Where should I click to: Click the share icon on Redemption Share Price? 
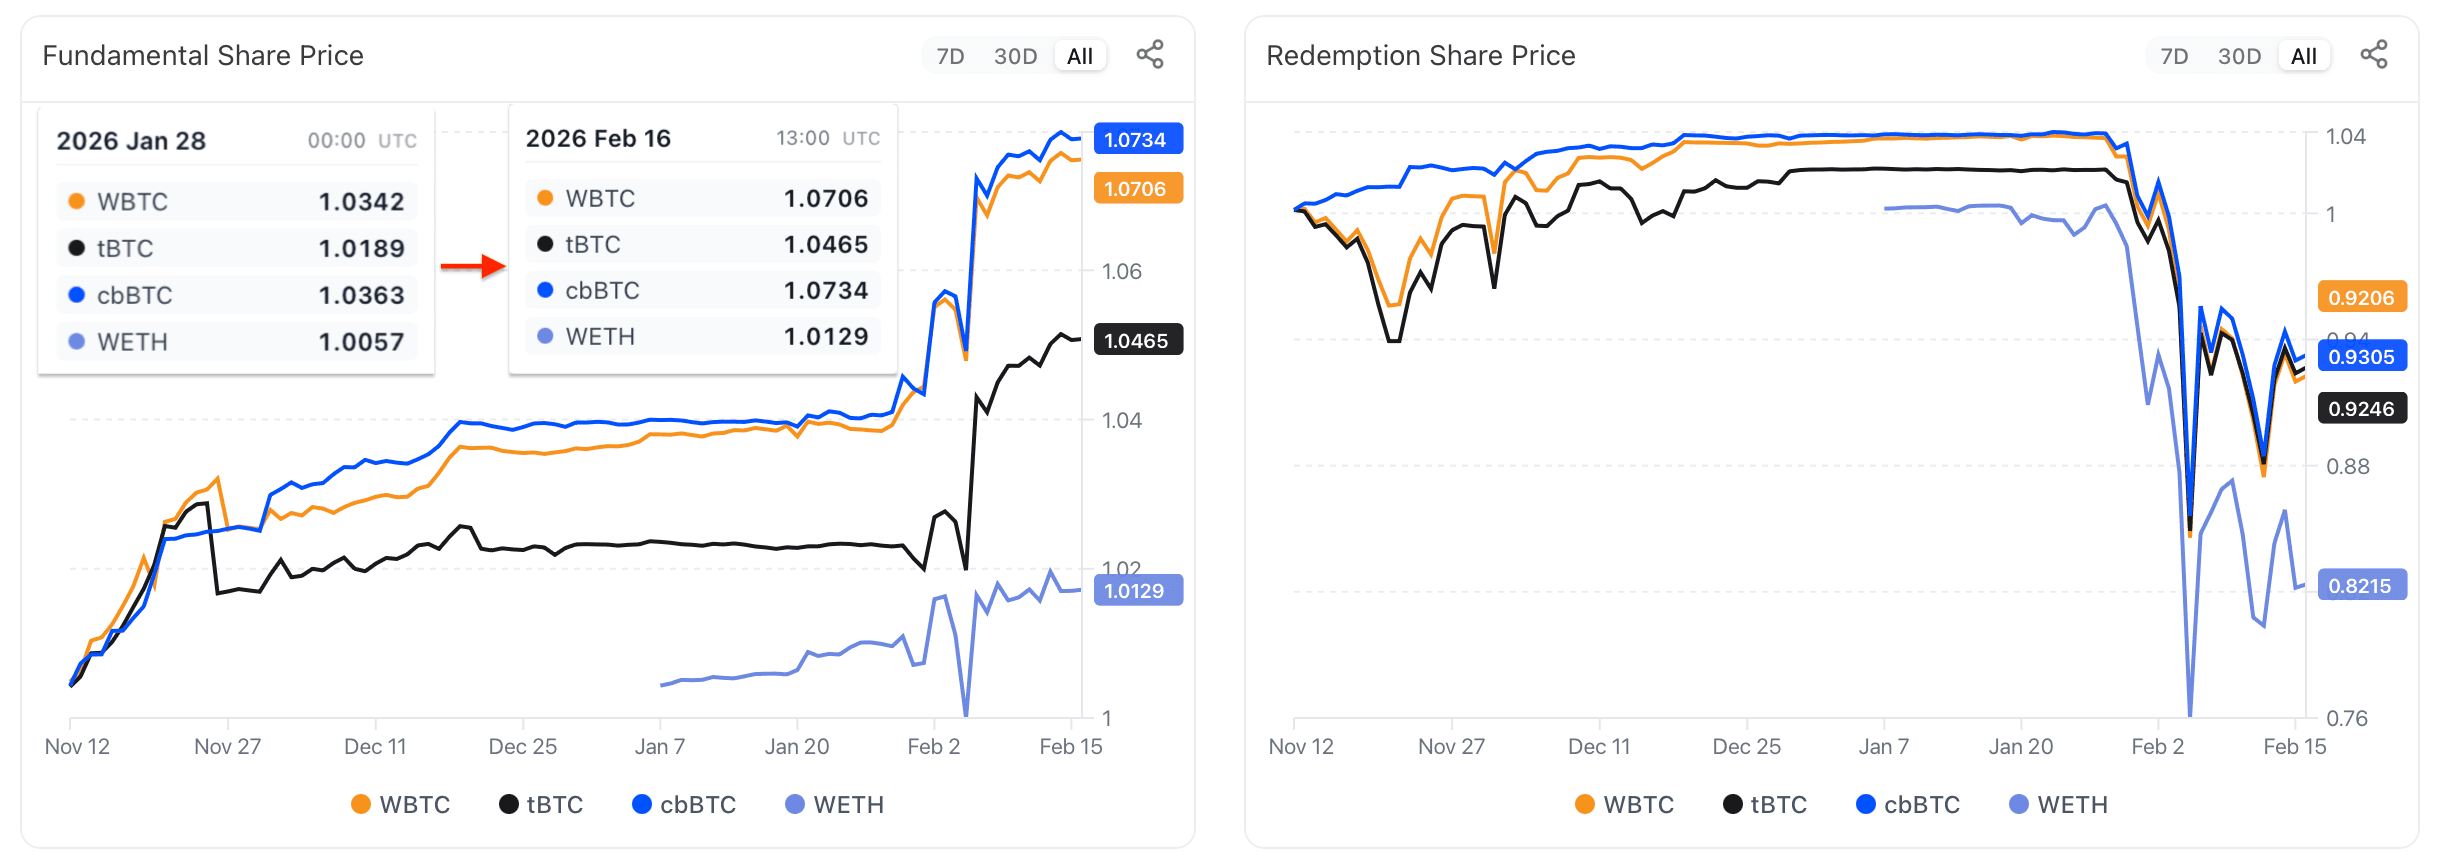click(2373, 55)
